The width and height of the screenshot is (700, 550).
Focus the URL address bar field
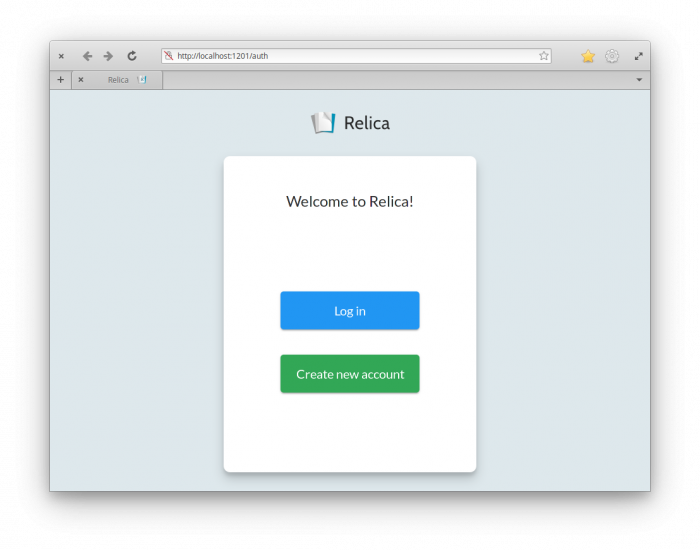[350, 56]
